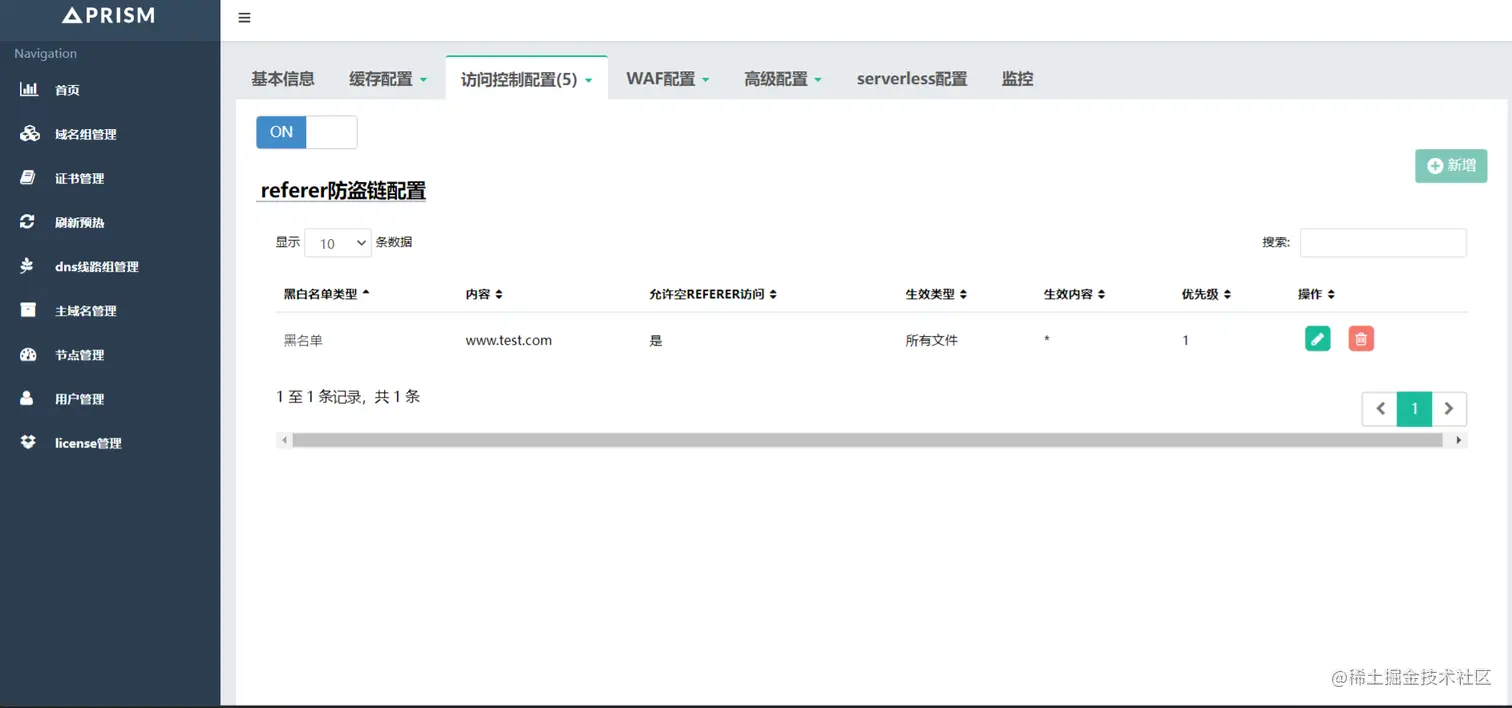This screenshot has height=708, width=1512.
Task: Switch to the serverless配置 tab
Action: point(912,79)
